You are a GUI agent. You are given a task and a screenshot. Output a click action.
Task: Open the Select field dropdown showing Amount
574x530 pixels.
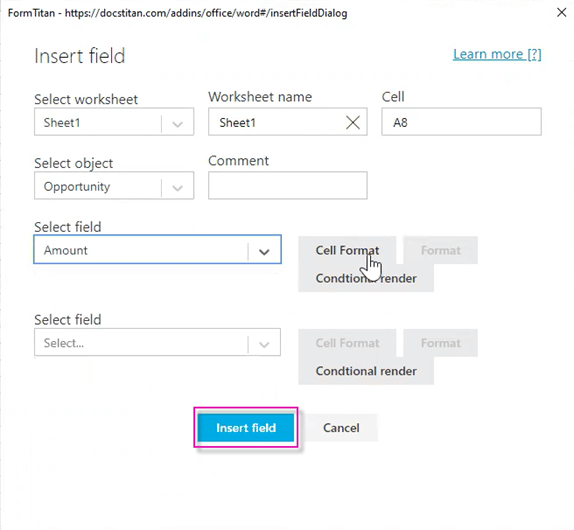coord(157,249)
